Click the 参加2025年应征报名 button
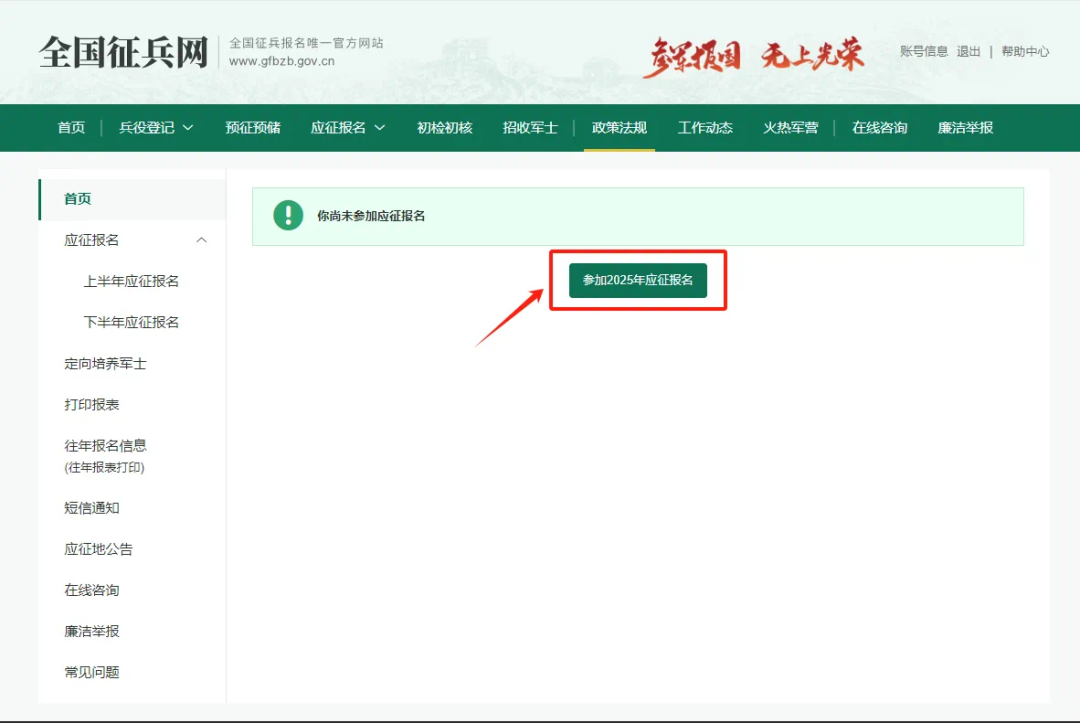This screenshot has width=1080, height=723. coord(637,281)
